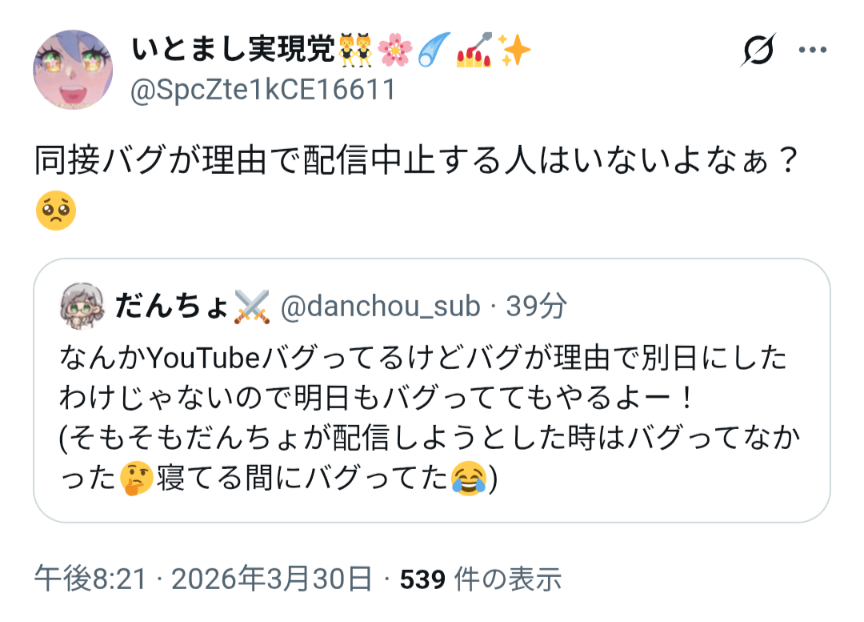This screenshot has width=864, height=622.
Task: Open the author's anime profile avatar
Action: [x=73, y=69]
